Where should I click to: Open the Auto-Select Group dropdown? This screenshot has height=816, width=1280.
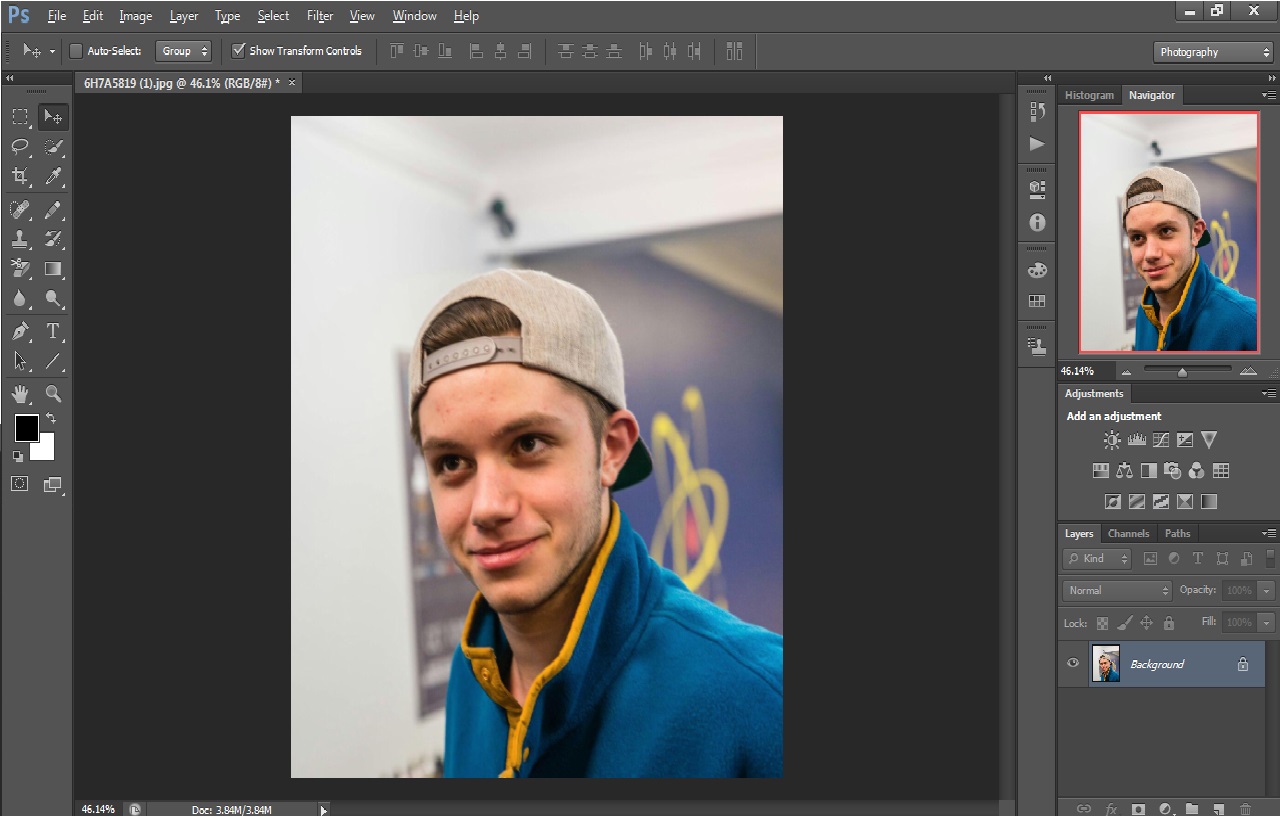click(183, 51)
